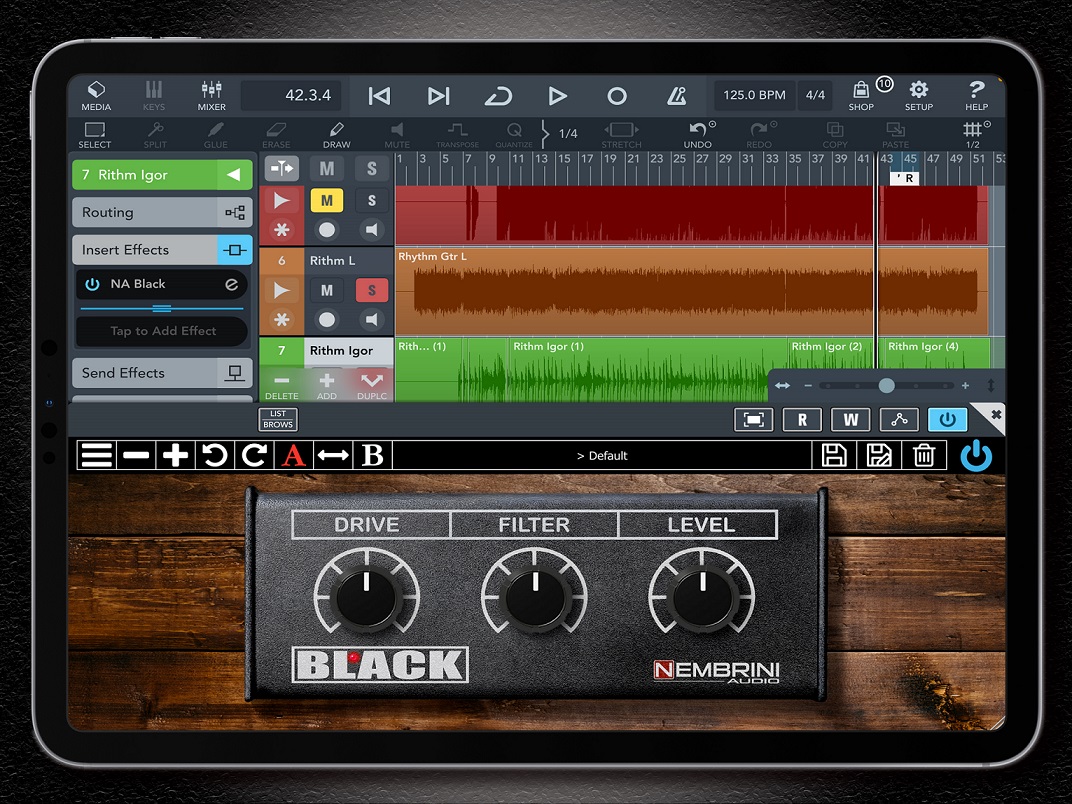
Task: Toggle the metronome icon
Action: tap(676, 96)
